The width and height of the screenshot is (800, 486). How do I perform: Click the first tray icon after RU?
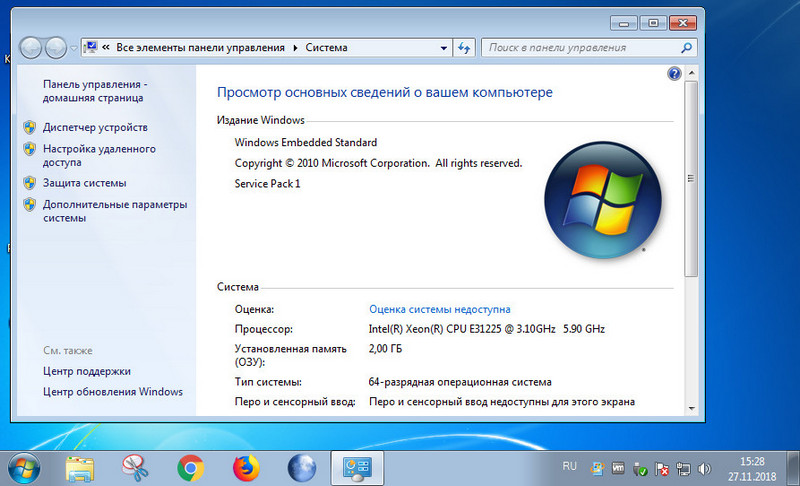[597, 469]
